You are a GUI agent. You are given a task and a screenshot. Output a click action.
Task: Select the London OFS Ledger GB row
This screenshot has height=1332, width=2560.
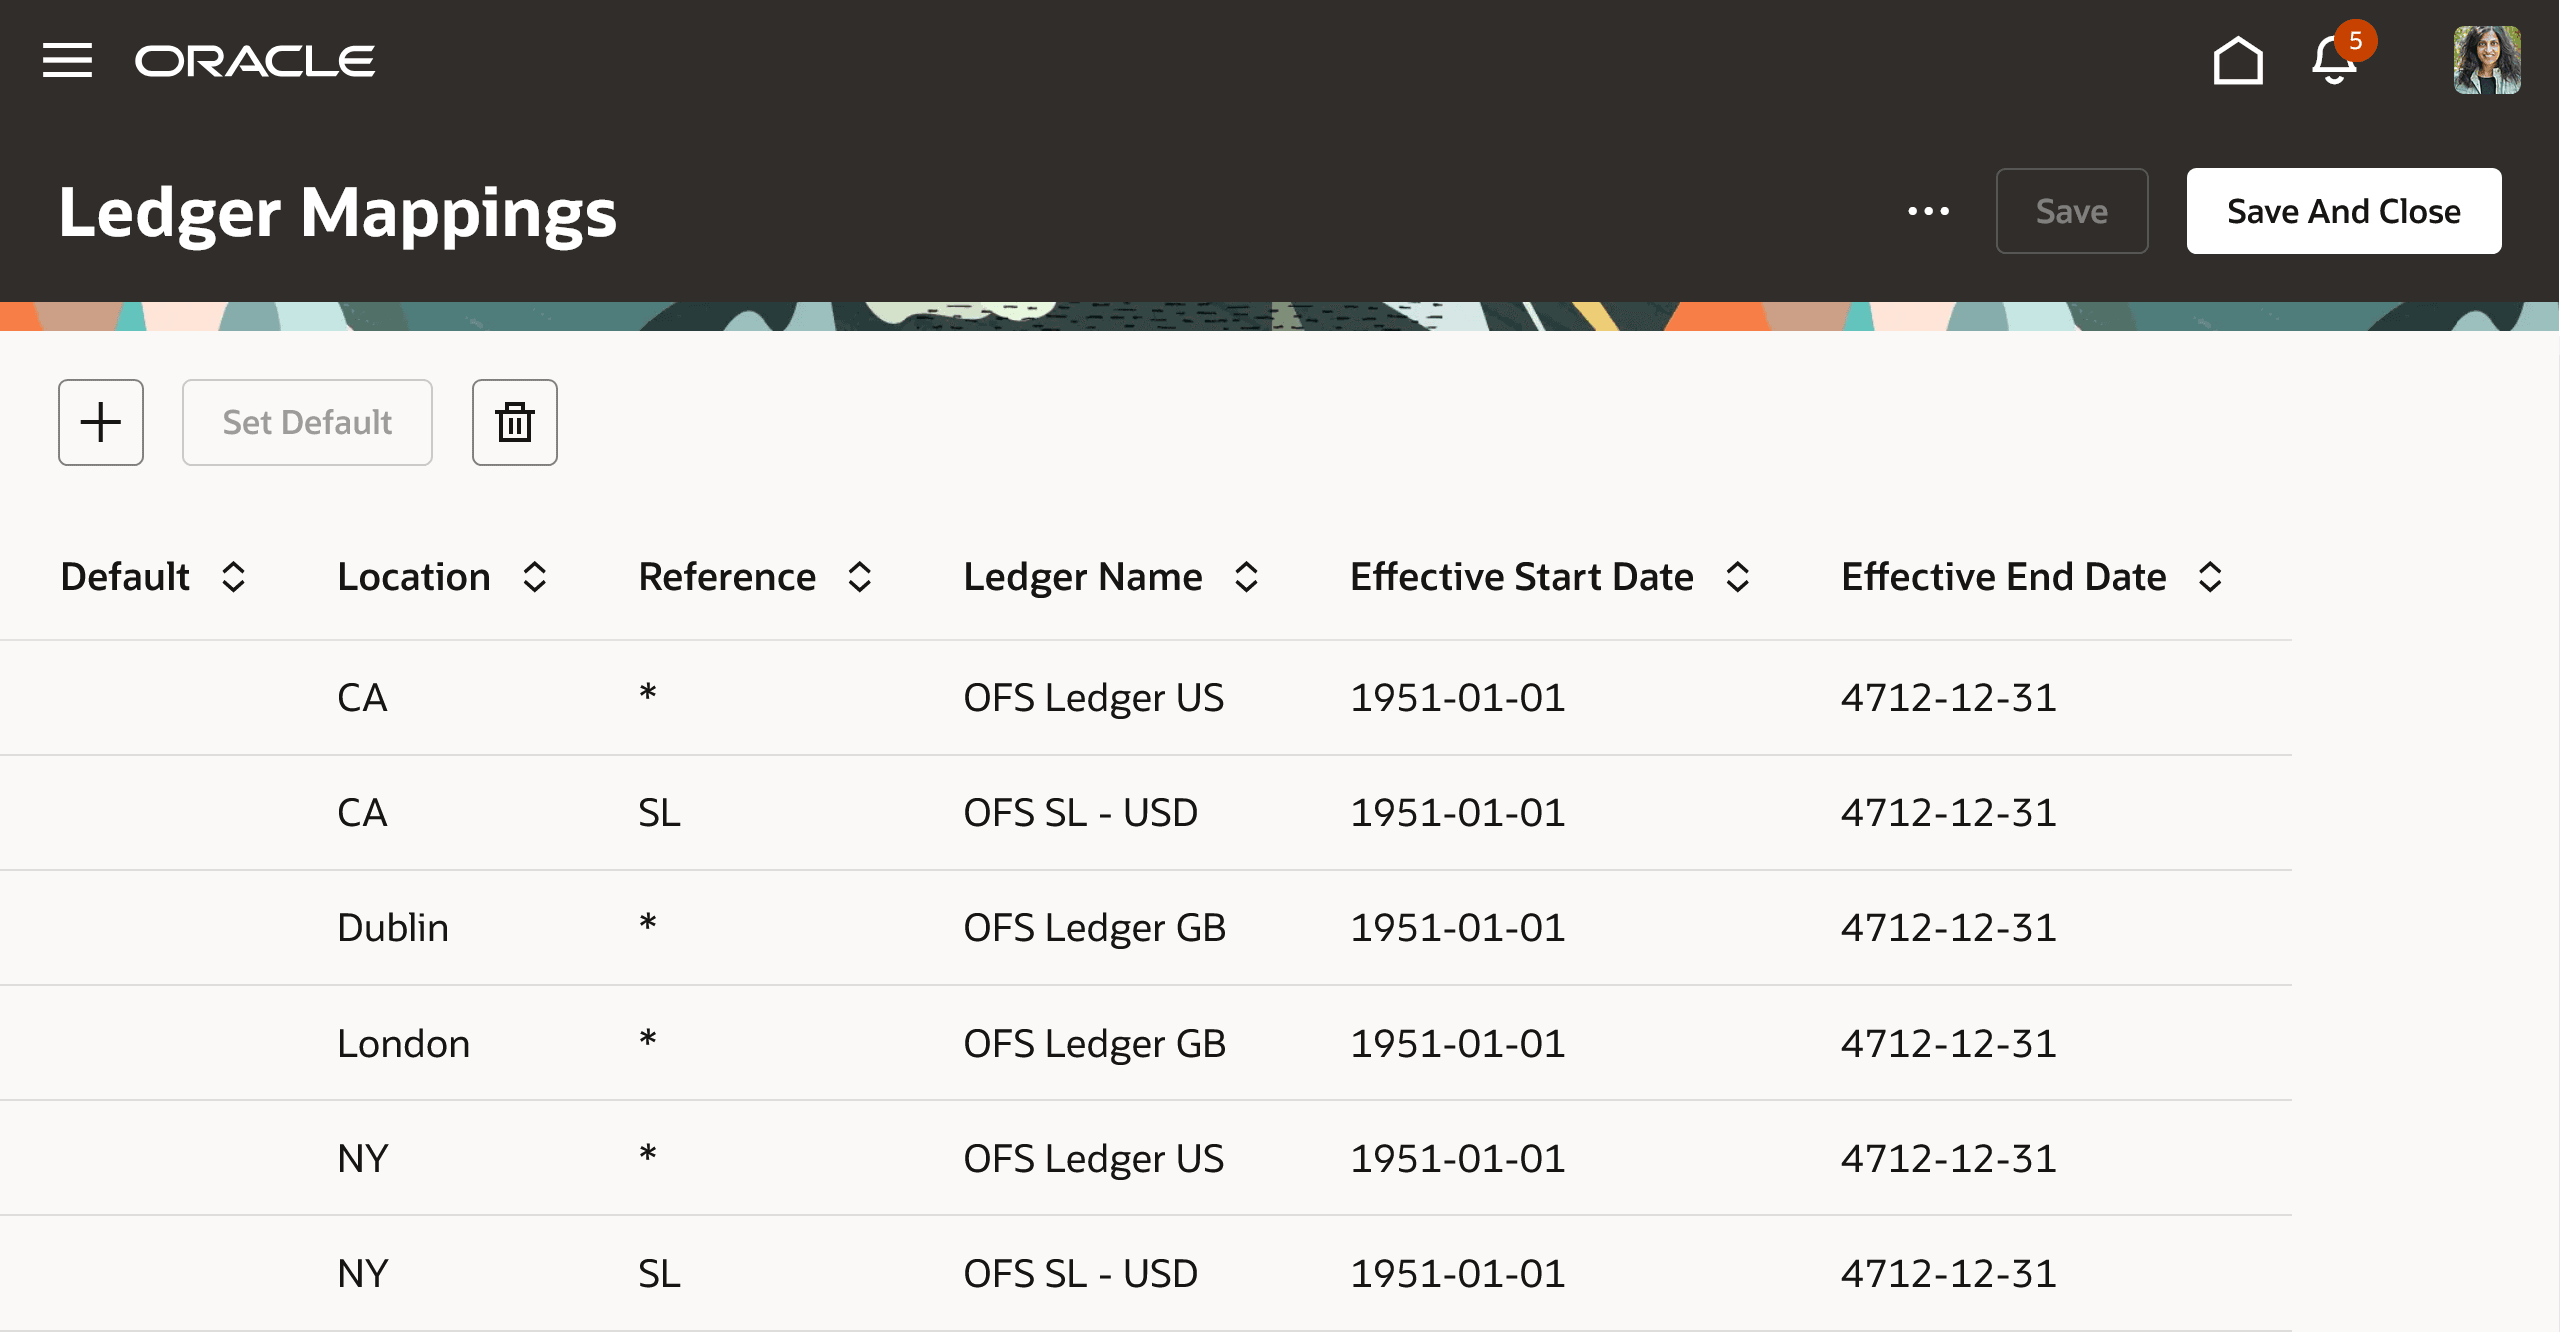point(1146,1043)
